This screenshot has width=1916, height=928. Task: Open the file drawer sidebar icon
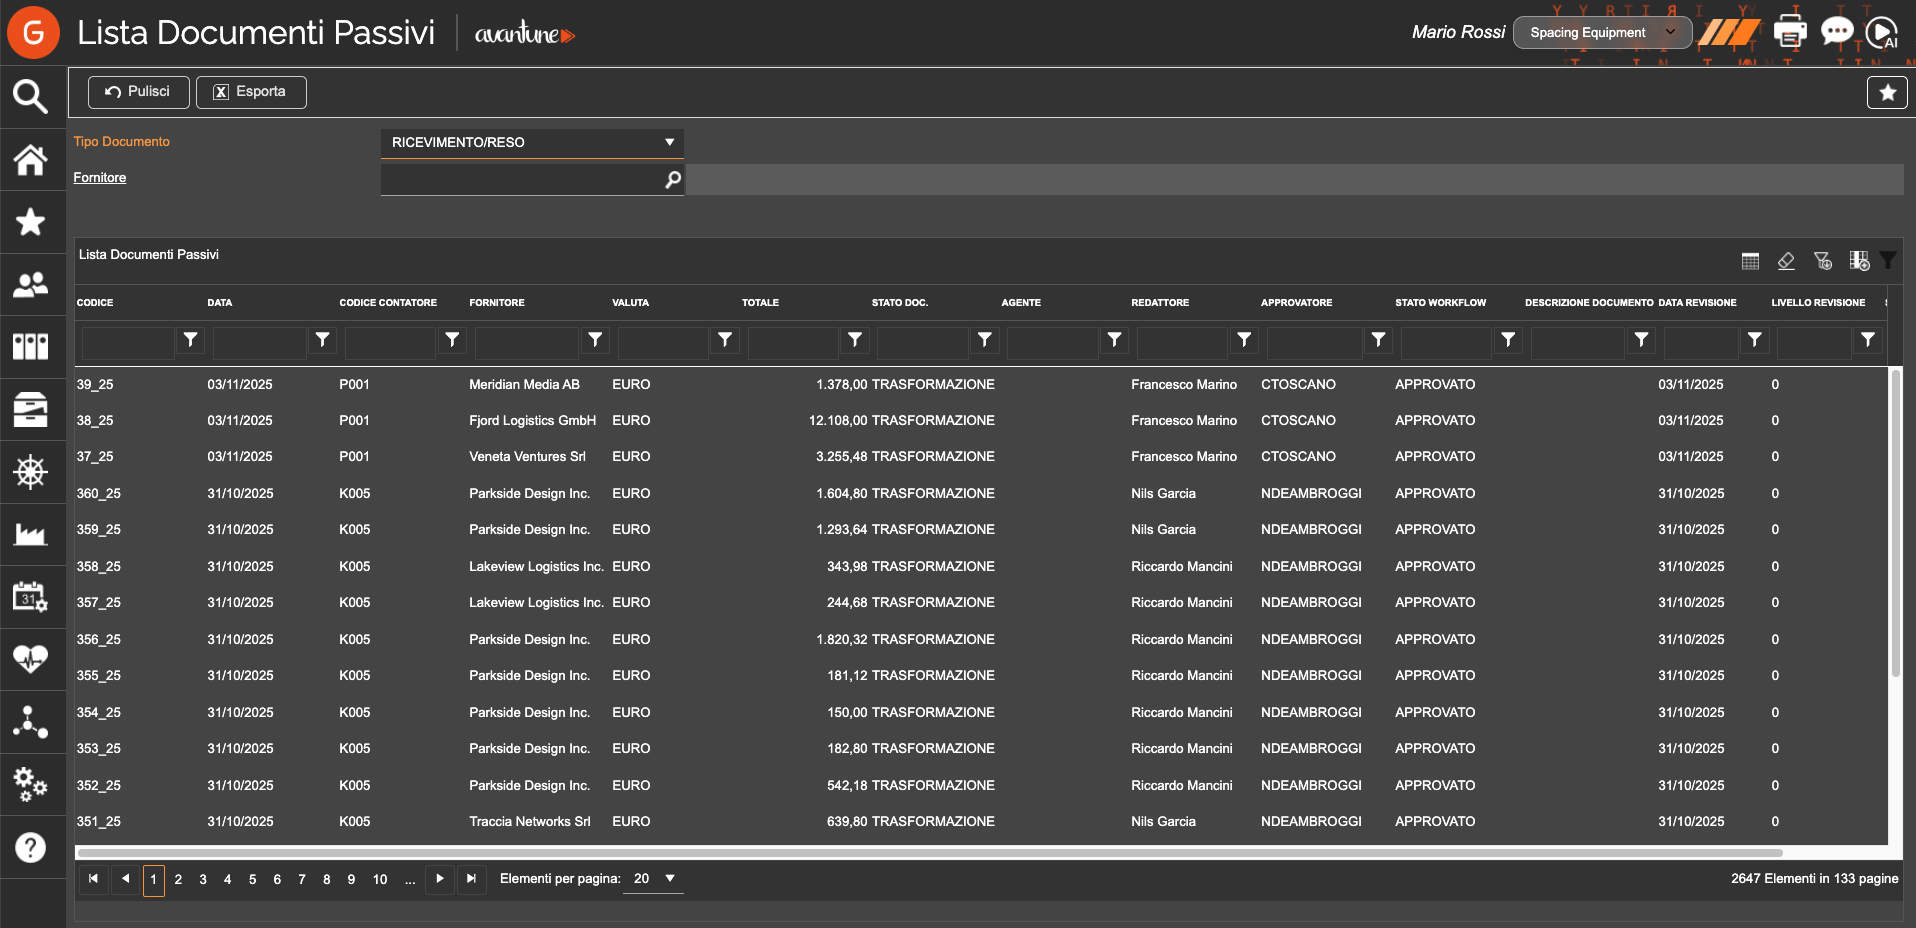[30, 409]
